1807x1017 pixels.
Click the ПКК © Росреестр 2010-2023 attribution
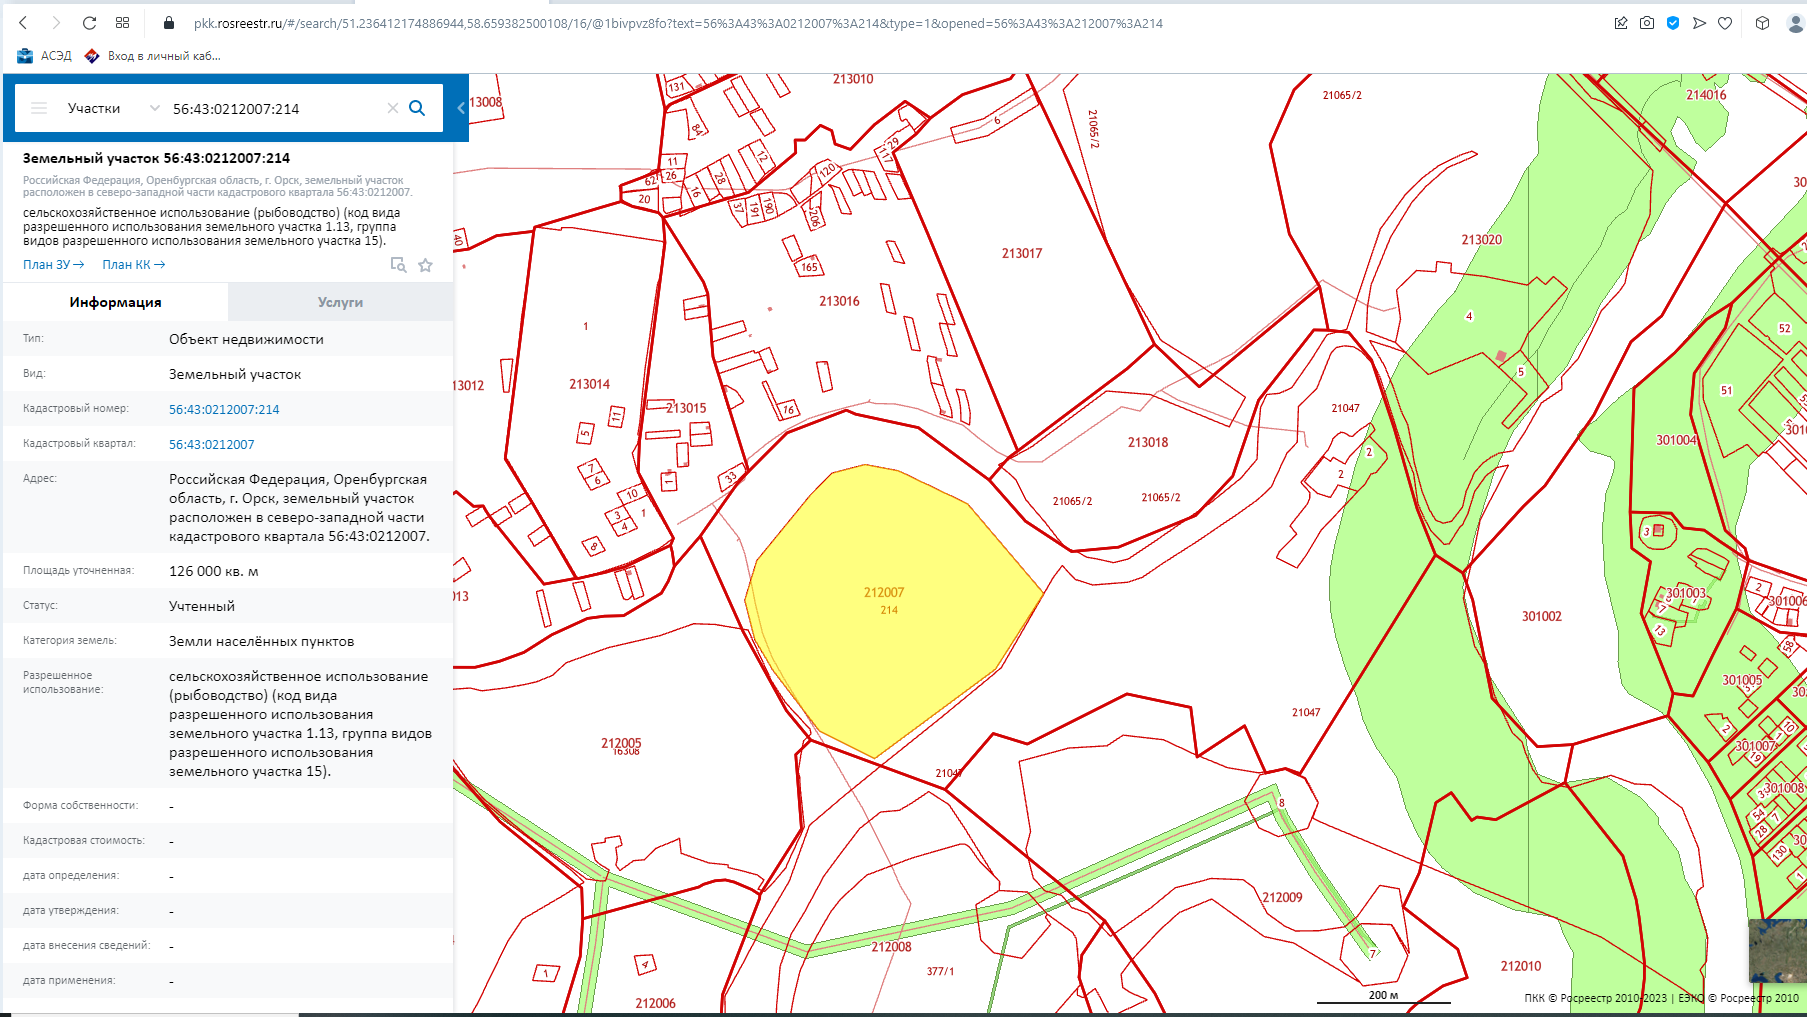tap(1596, 998)
